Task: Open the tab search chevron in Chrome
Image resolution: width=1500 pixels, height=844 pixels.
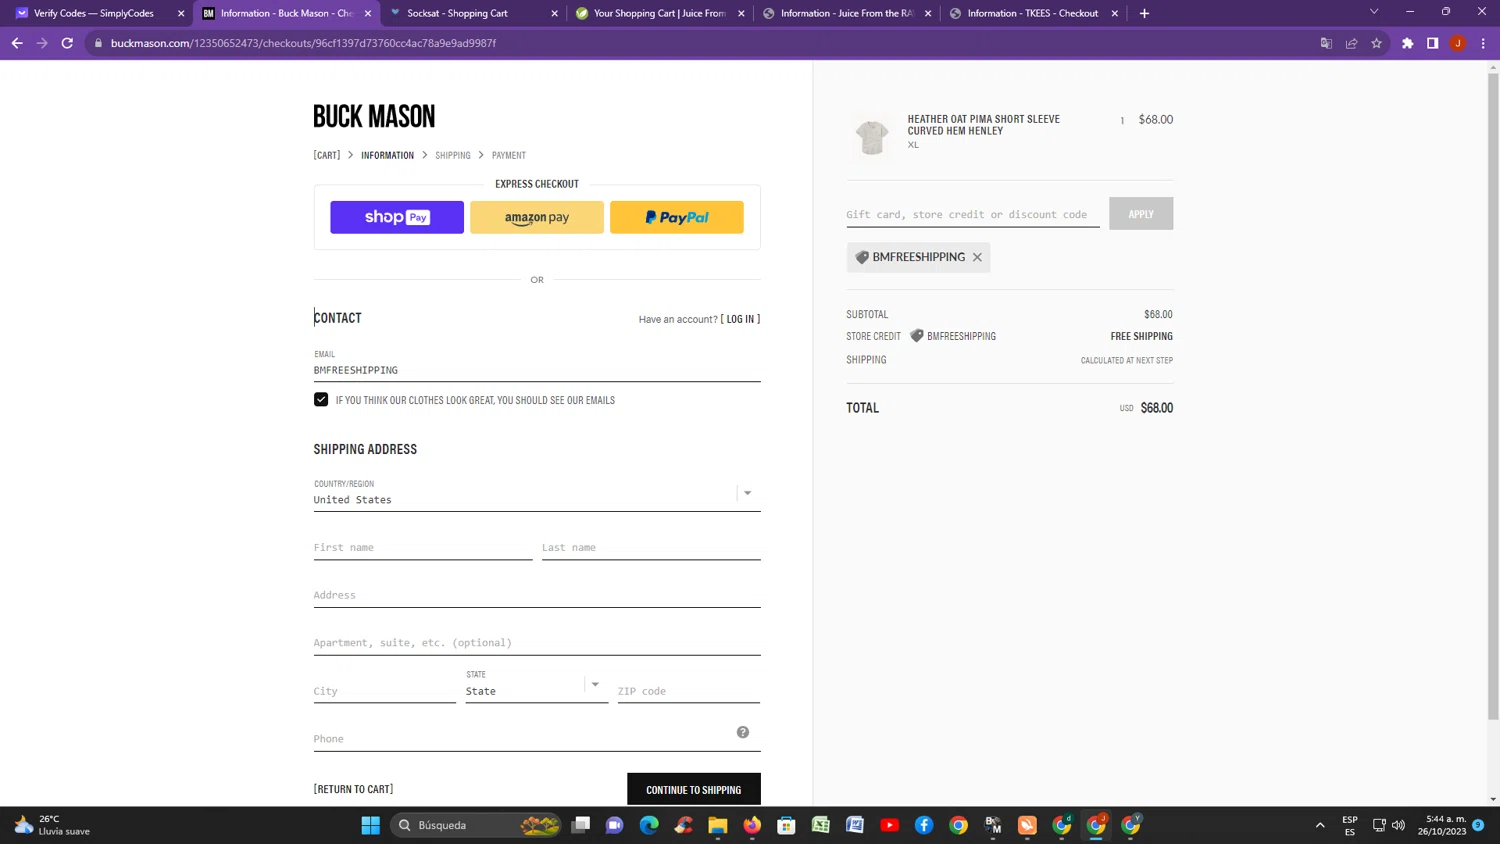Action: [1374, 12]
